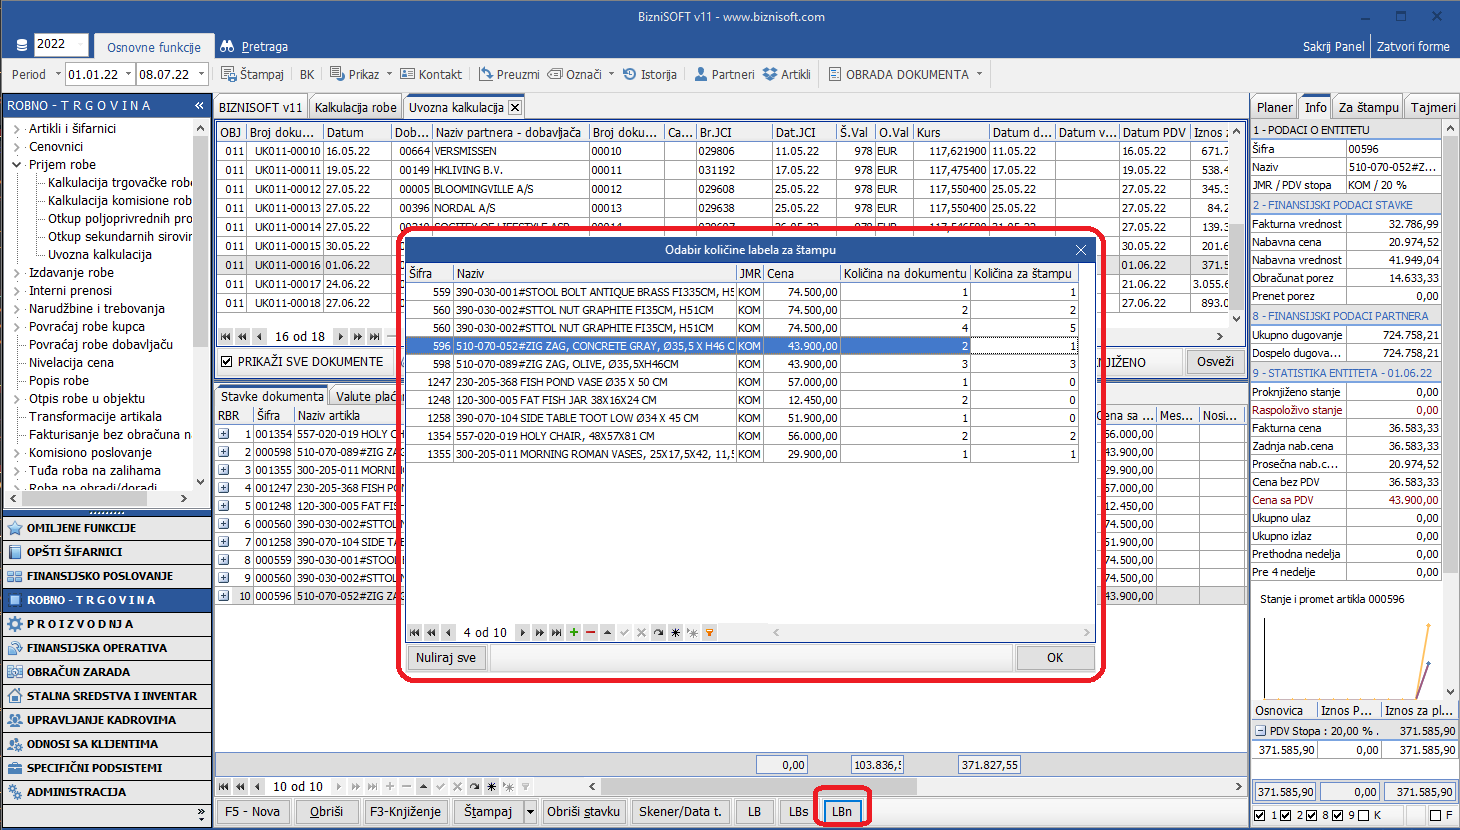Viewport: 1460px width, 830px height.
Task: Confirm label quantities with OK button
Action: coord(1054,658)
